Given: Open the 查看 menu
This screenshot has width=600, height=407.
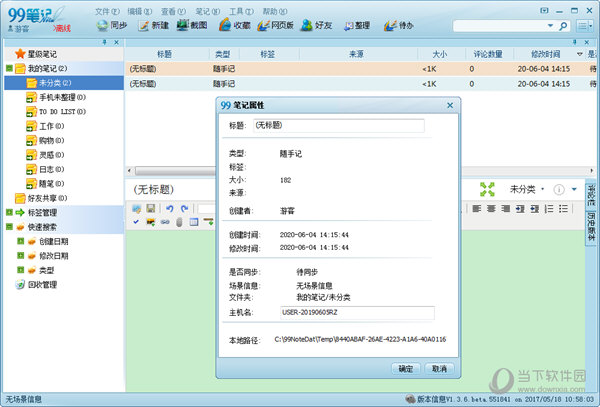Looking at the screenshot, I should point(173,11).
